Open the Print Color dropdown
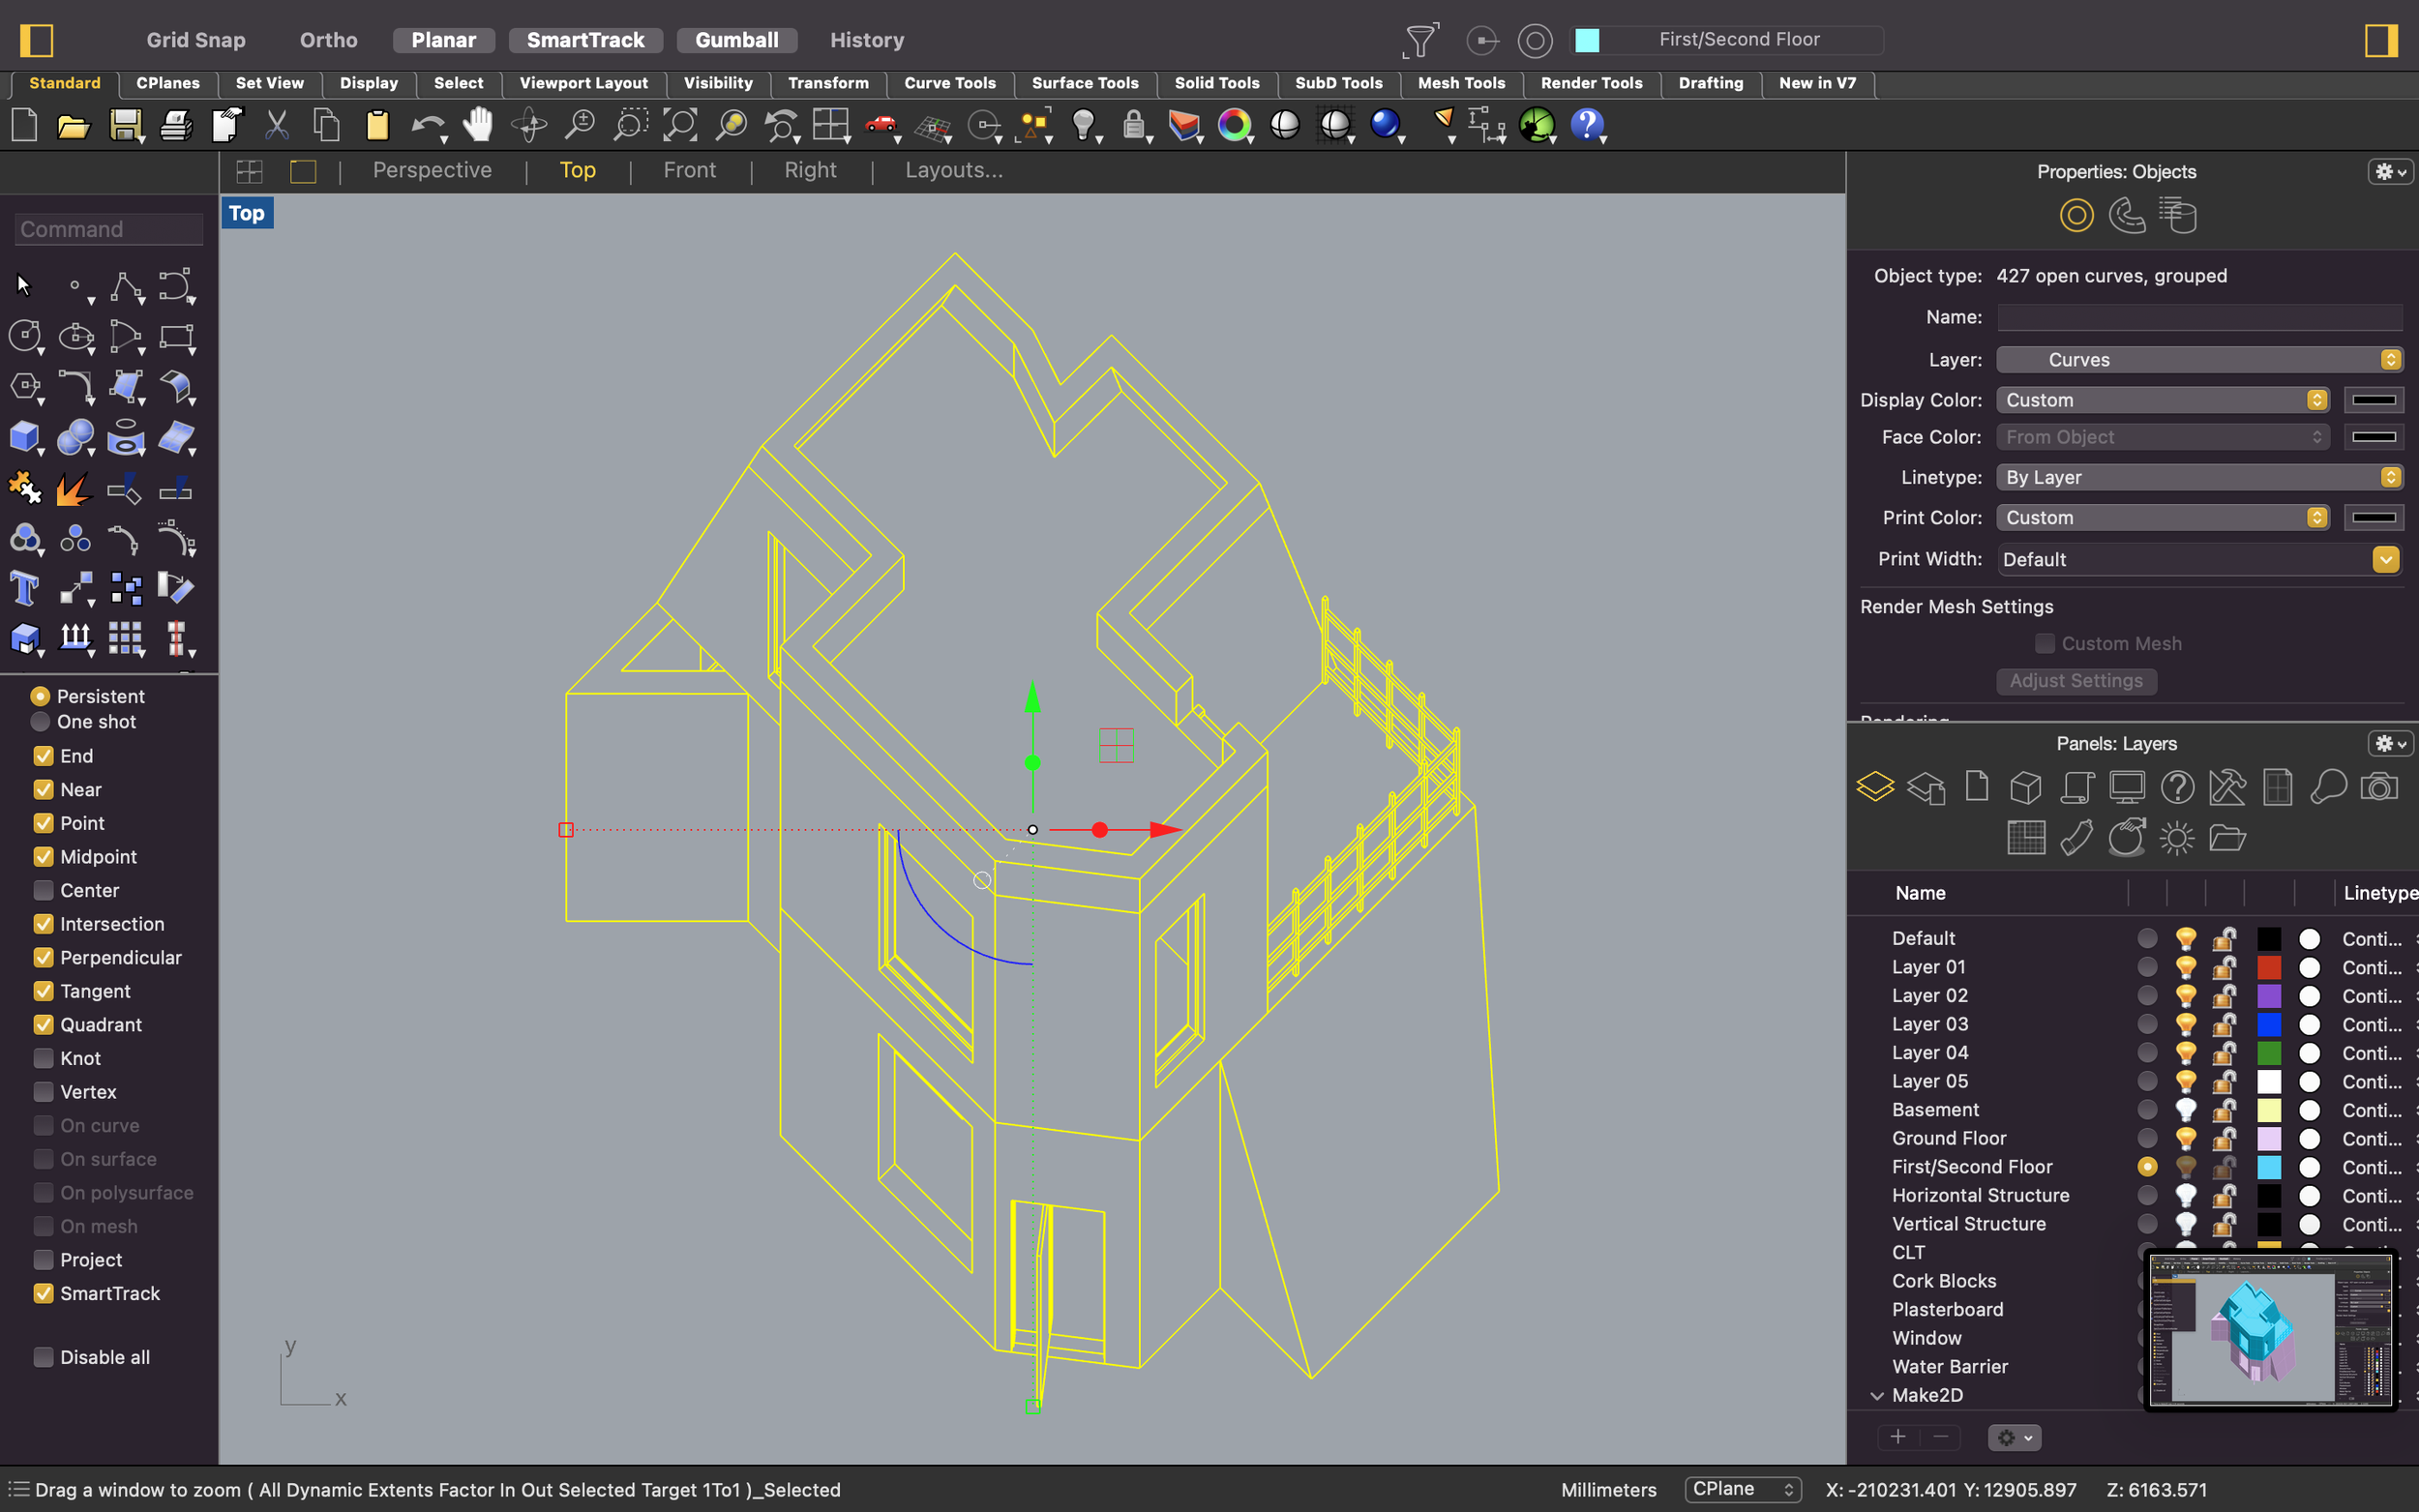The image size is (2419, 1512). coord(2162,518)
